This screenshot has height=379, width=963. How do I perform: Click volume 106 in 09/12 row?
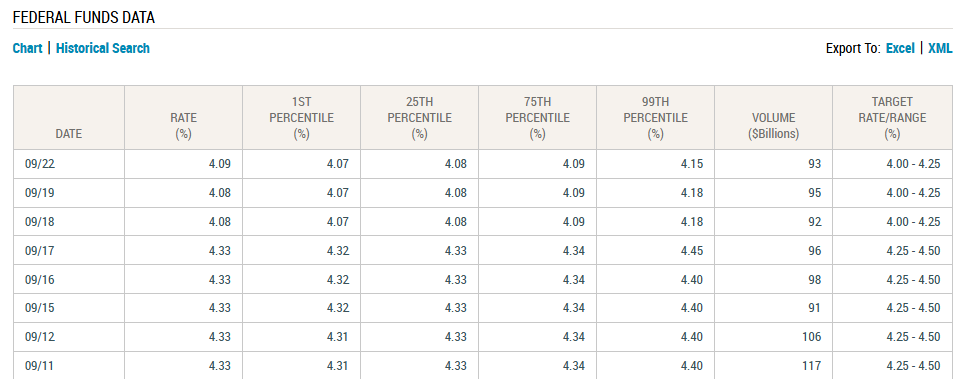810,337
